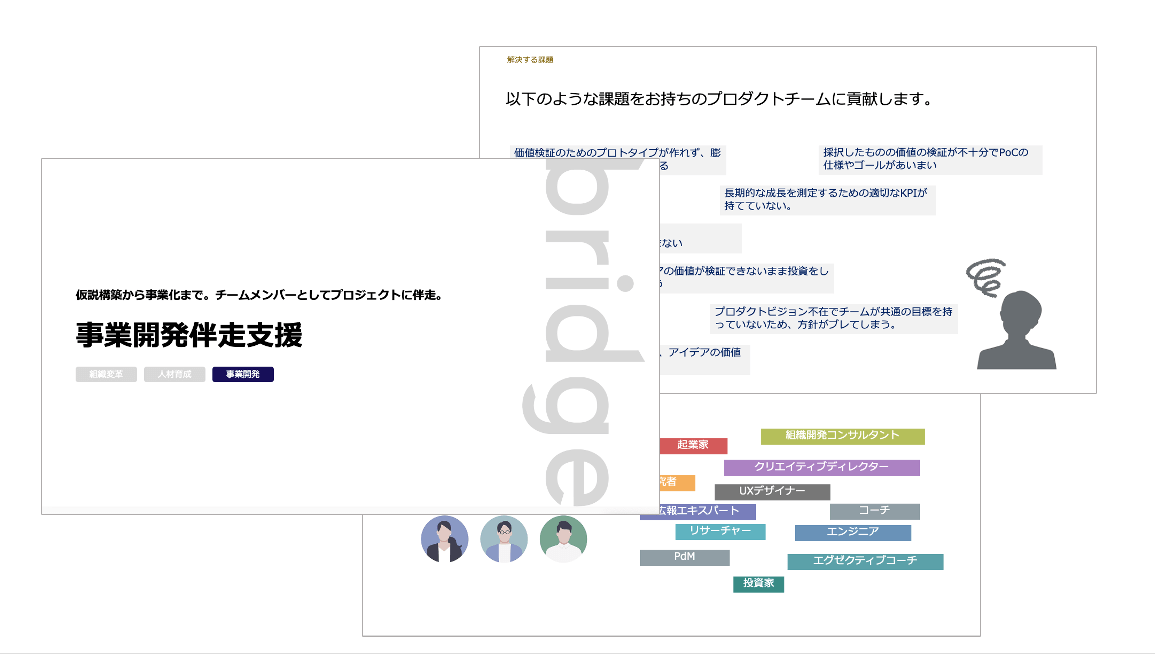
Task: Select the 事業開発 dark navy tag
Action: 243,374
